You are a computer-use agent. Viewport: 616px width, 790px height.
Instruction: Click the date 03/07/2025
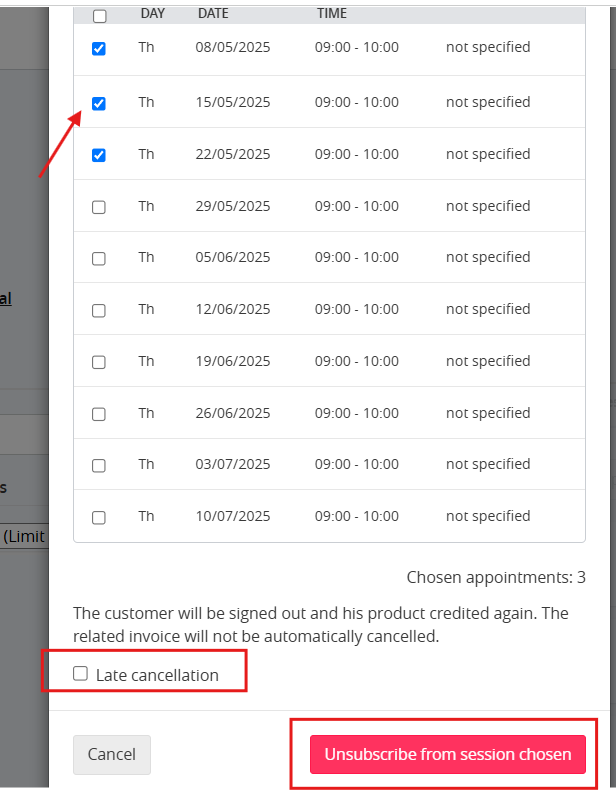233,464
